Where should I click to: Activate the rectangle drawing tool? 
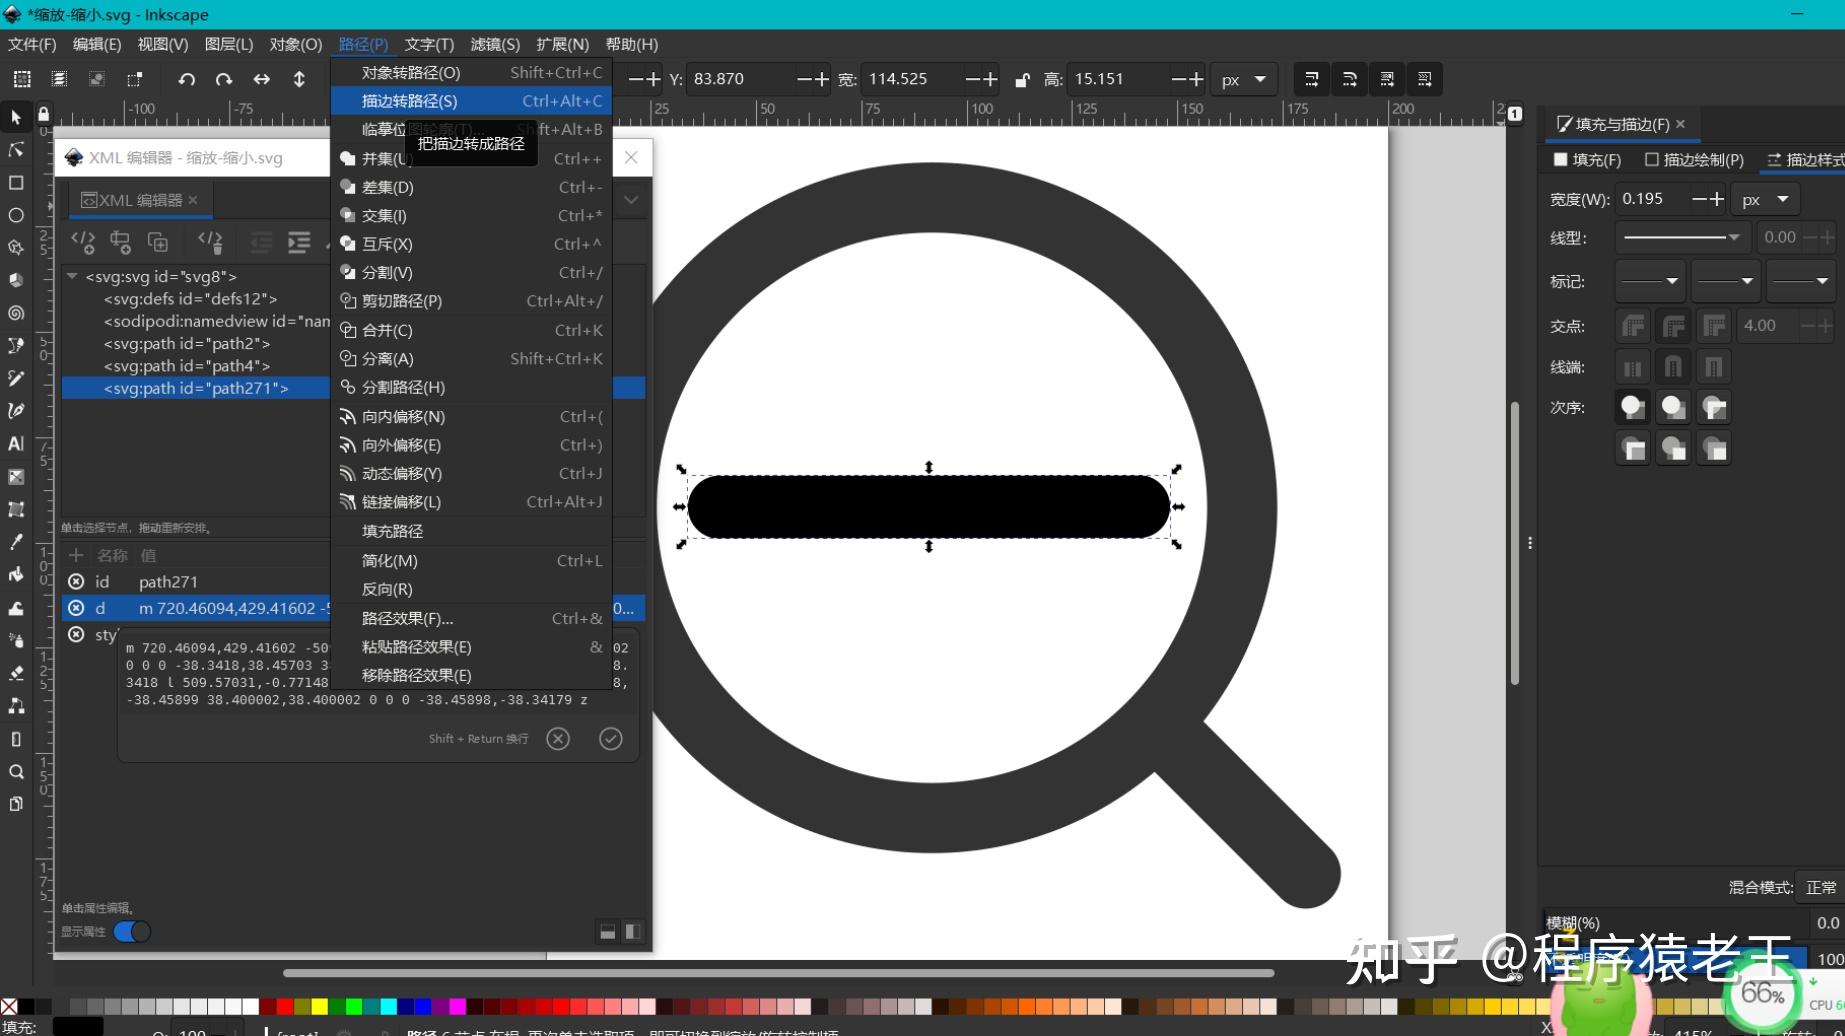(15, 183)
